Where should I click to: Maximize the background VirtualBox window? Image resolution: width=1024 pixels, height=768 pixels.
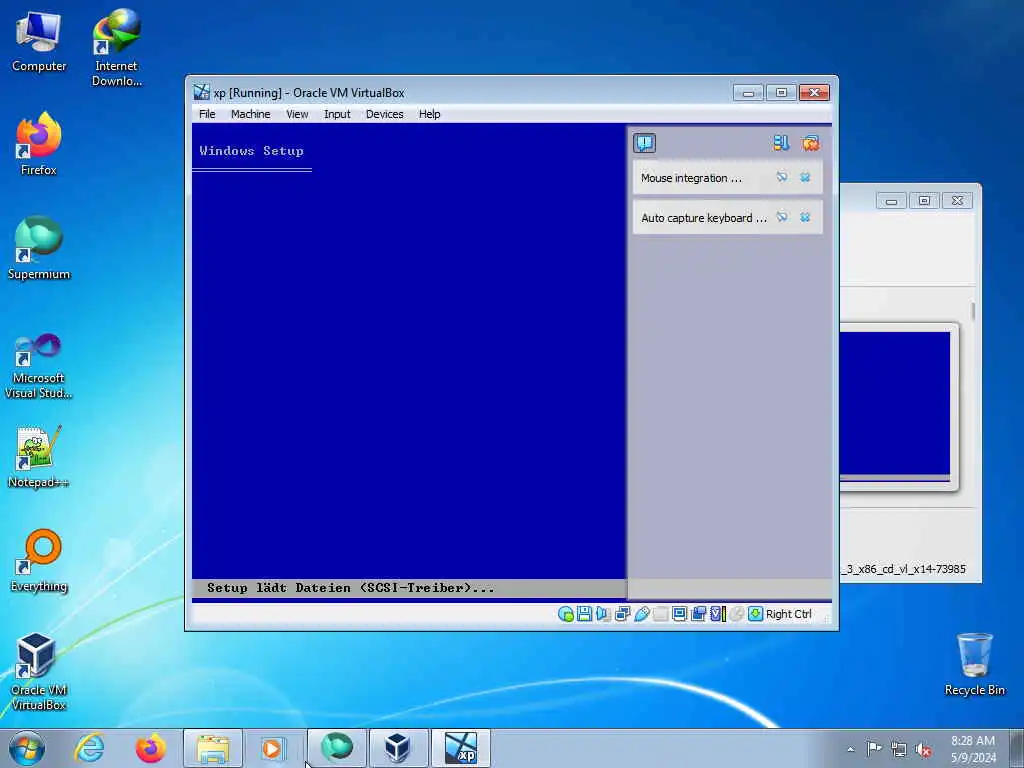tap(924, 200)
